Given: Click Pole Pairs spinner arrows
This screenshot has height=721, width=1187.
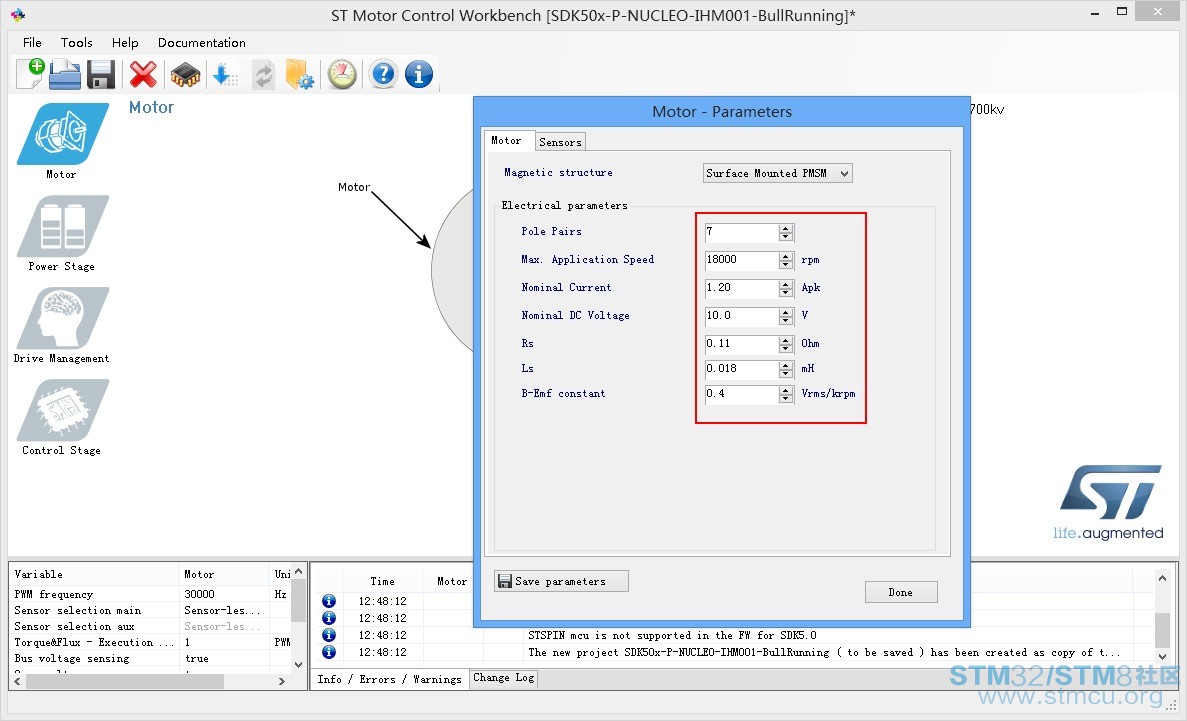Looking at the screenshot, I should [786, 232].
